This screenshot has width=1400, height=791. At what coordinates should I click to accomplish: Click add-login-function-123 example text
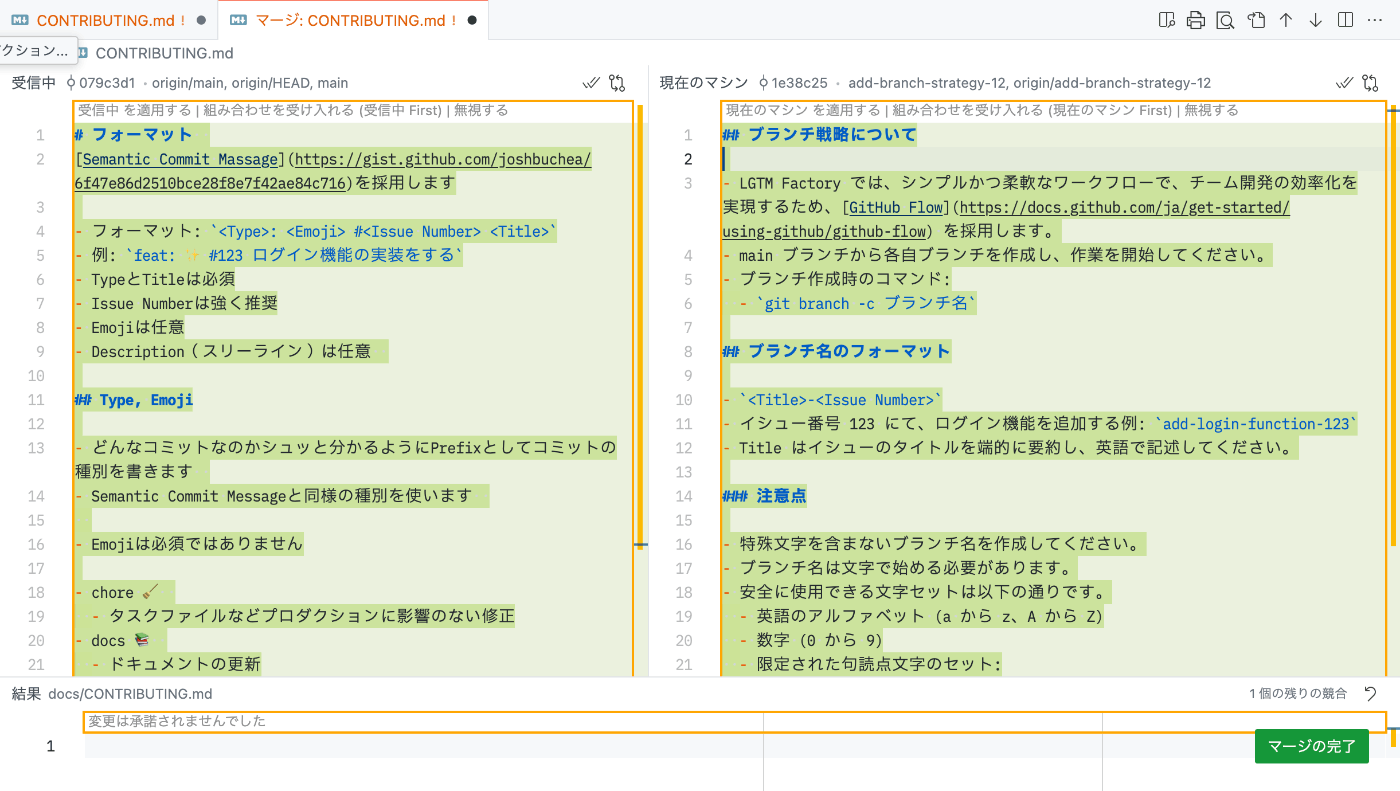click(x=1256, y=424)
